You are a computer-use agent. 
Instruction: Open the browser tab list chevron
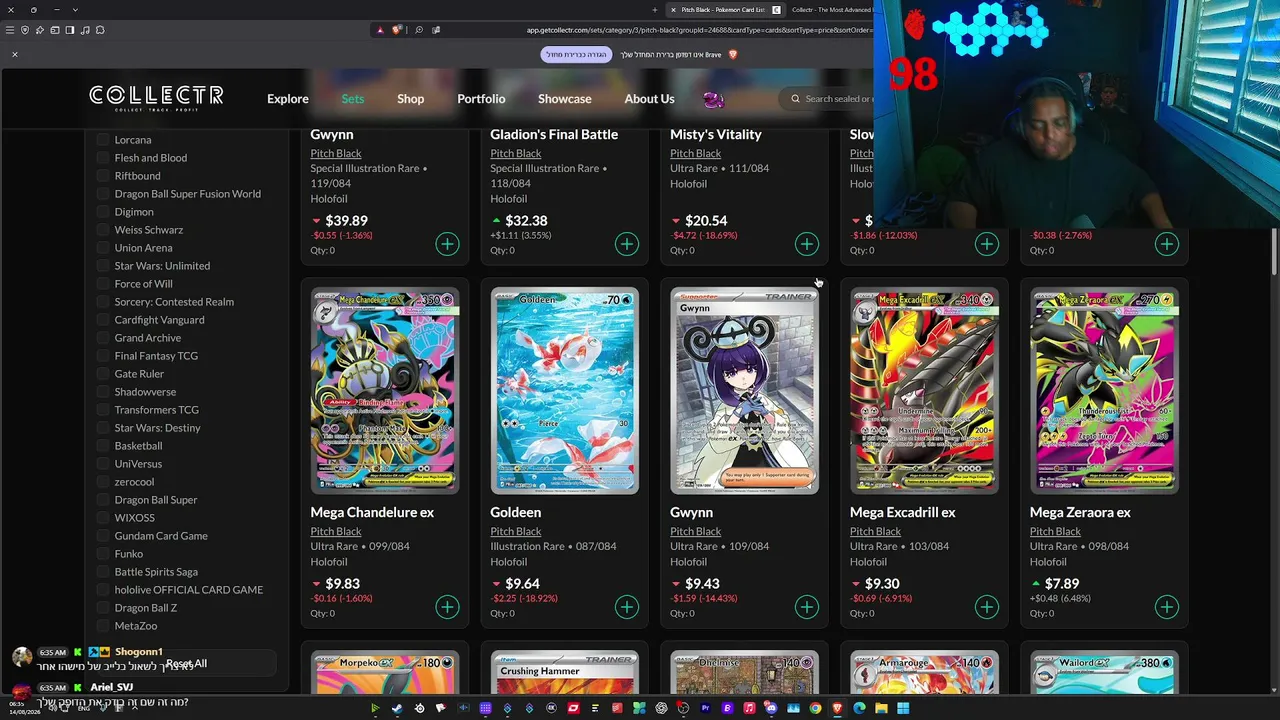coord(74,10)
